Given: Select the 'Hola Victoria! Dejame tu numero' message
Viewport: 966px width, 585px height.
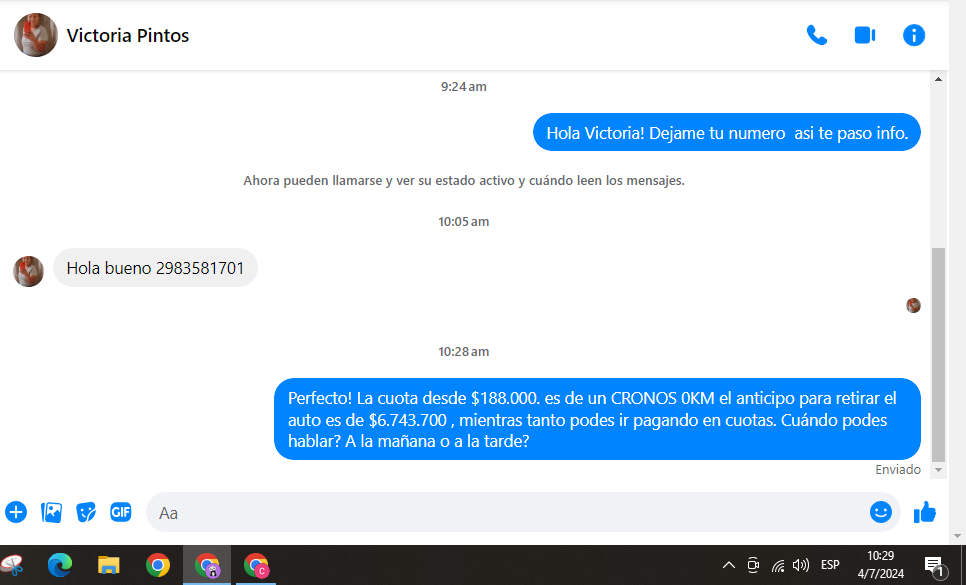Looking at the screenshot, I should click(727, 132).
